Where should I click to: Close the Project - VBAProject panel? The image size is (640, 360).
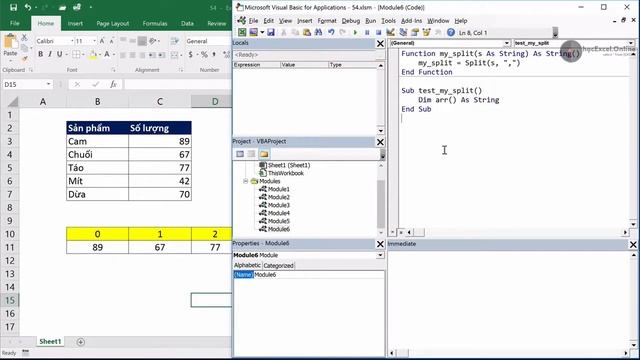coord(380,142)
